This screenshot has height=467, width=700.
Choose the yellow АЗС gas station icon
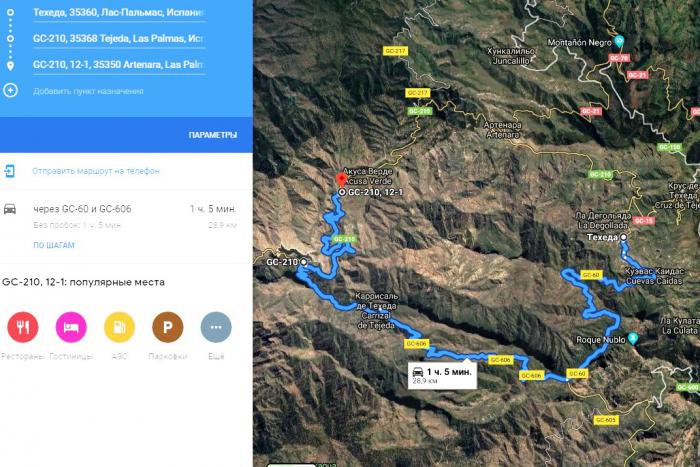tap(119, 327)
